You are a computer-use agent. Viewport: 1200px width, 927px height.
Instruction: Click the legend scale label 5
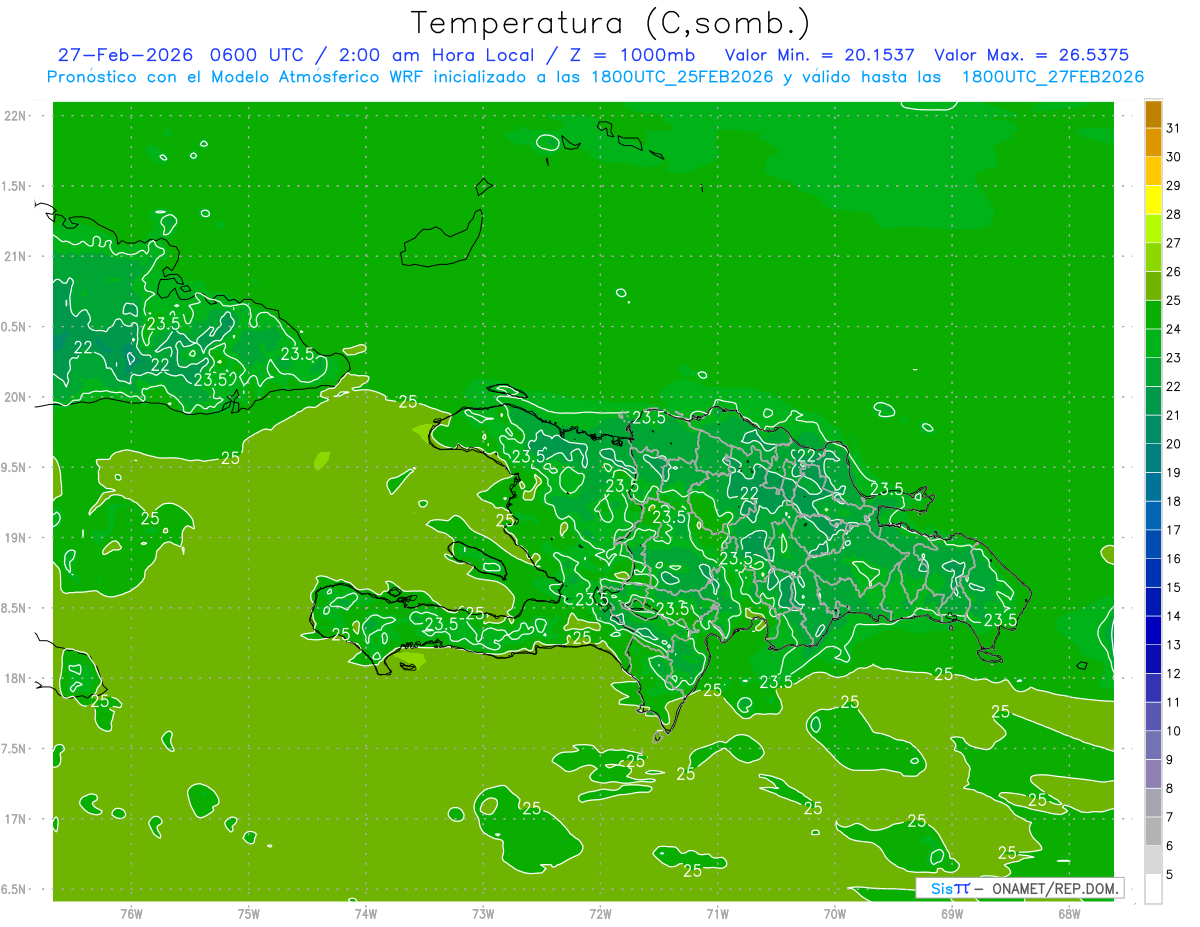pyautogui.click(x=1170, y=874)
